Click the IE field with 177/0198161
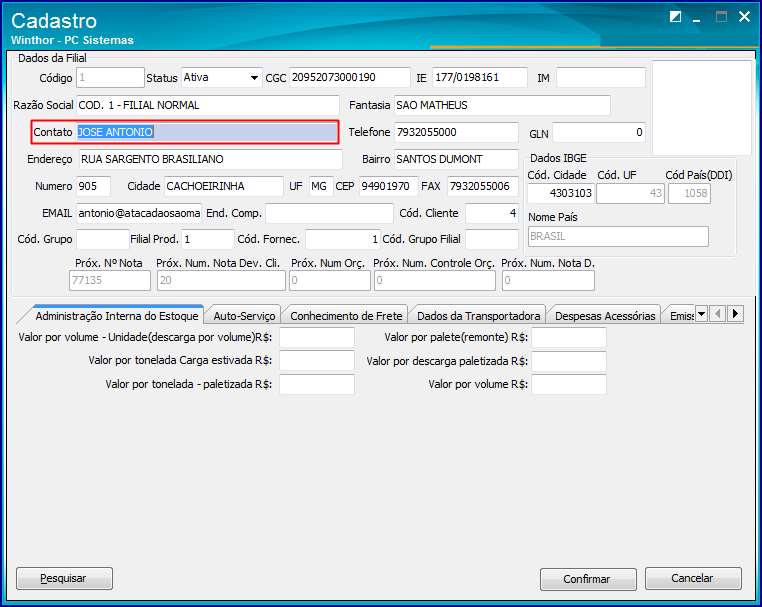Screen dimensions: 762x607 (x=480, y=78)
